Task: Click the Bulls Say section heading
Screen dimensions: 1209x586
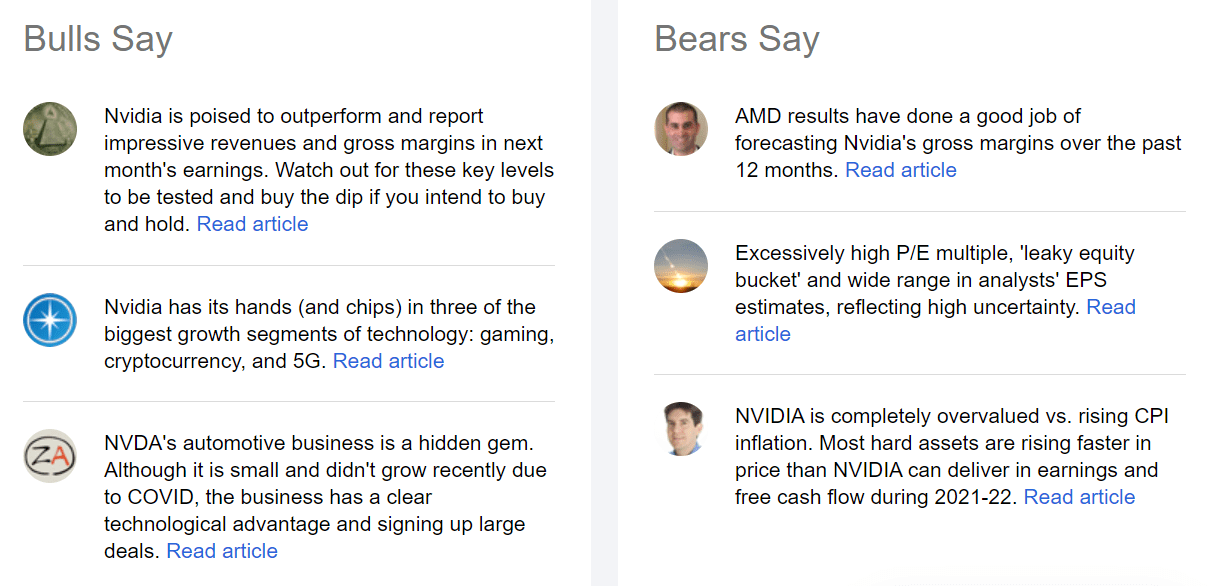Action: [x=97, y=39]
